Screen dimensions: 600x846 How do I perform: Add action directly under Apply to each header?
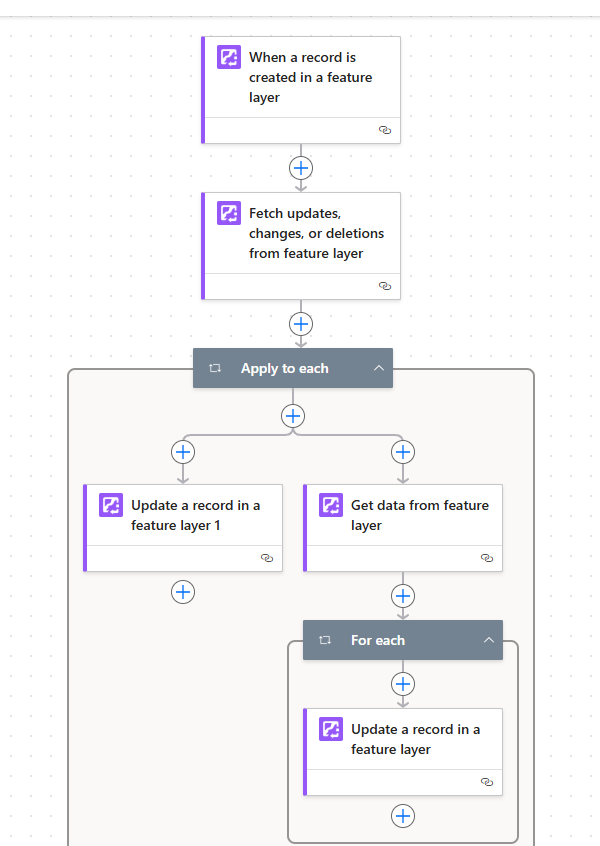pyautogui.click(x=293, y=416)
